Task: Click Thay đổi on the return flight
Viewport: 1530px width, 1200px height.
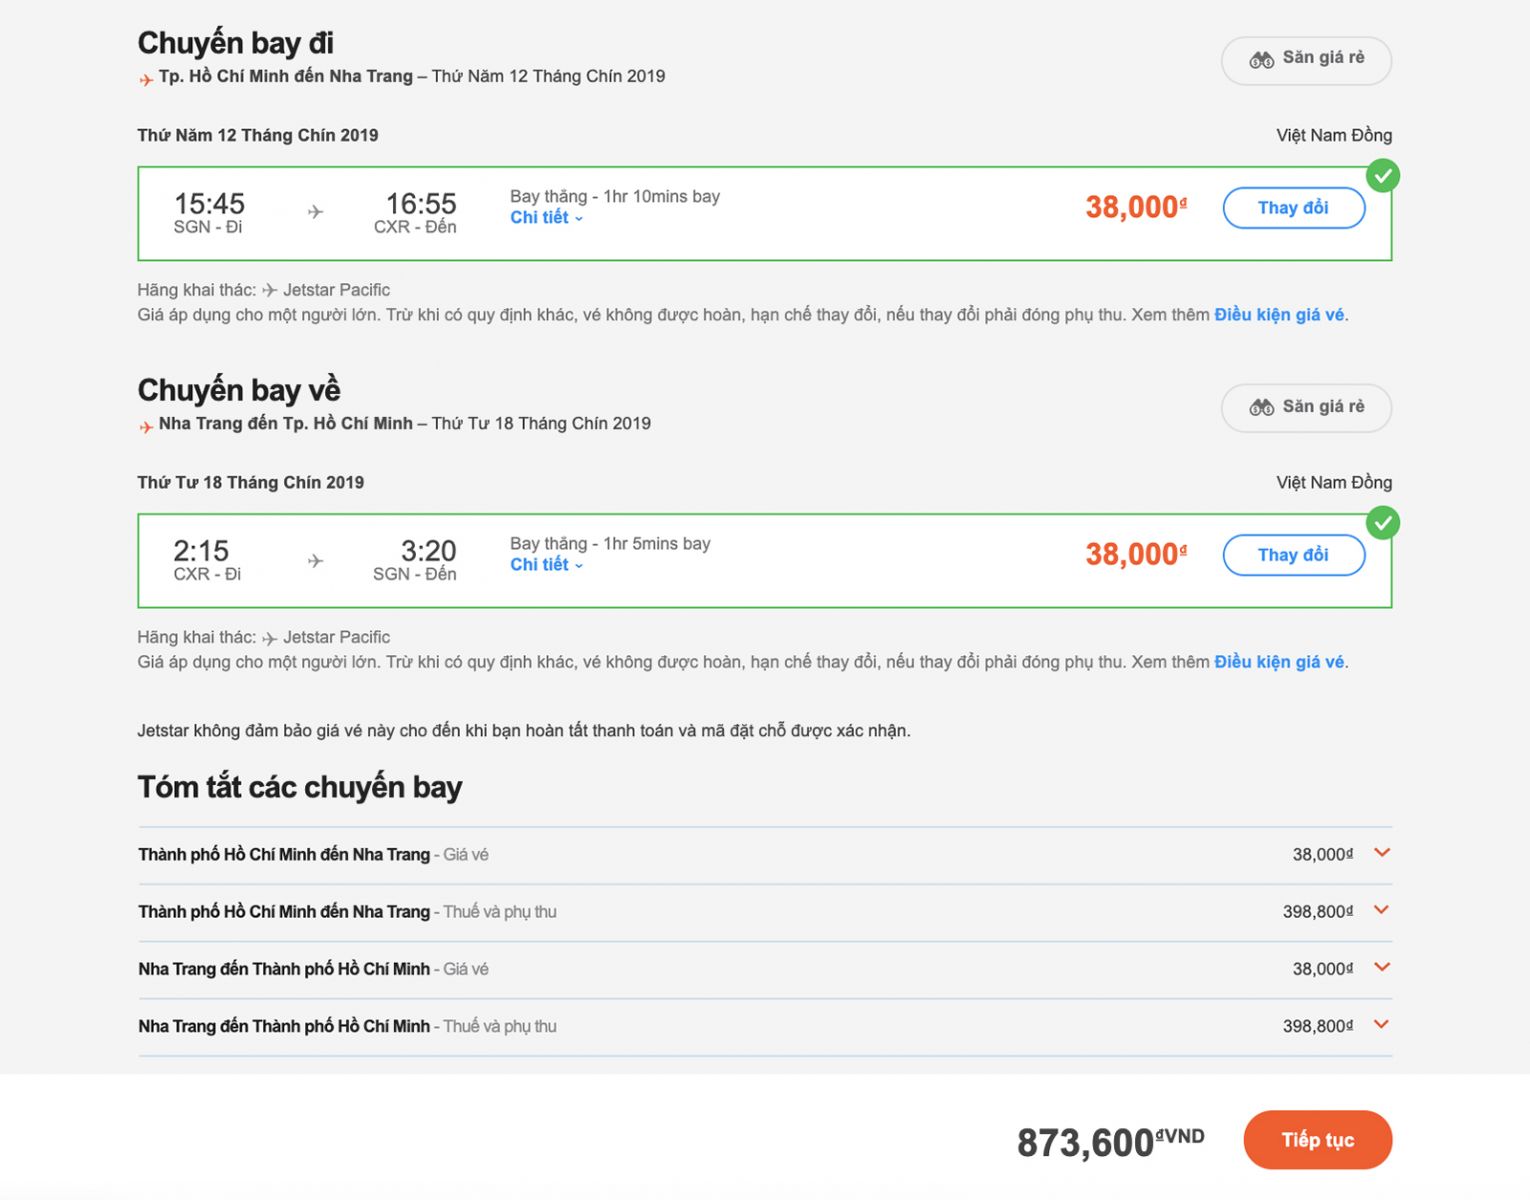Action: [1294, 555]
